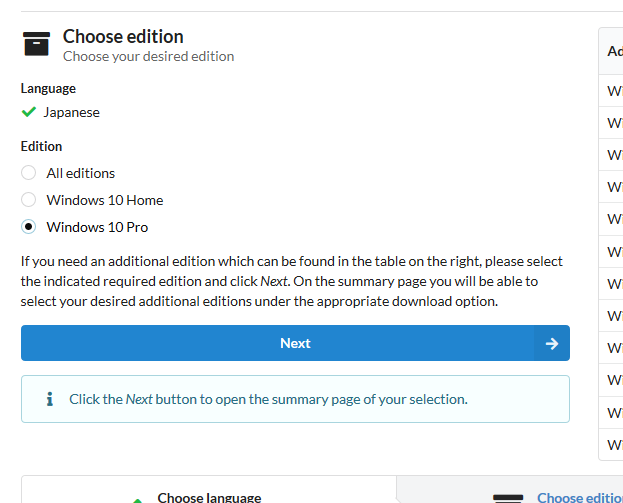The width and height of the screenshot is (623, 503).
Task: Click the hint text about the Next button
Action: point(267,399)
